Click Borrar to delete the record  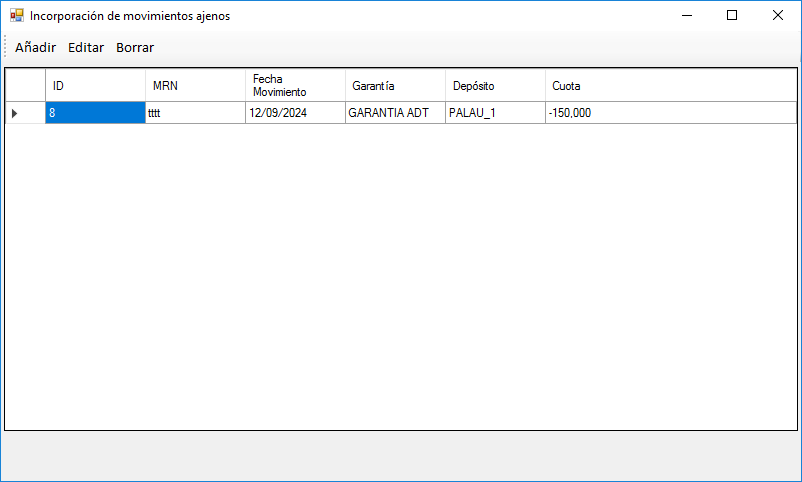135,47
